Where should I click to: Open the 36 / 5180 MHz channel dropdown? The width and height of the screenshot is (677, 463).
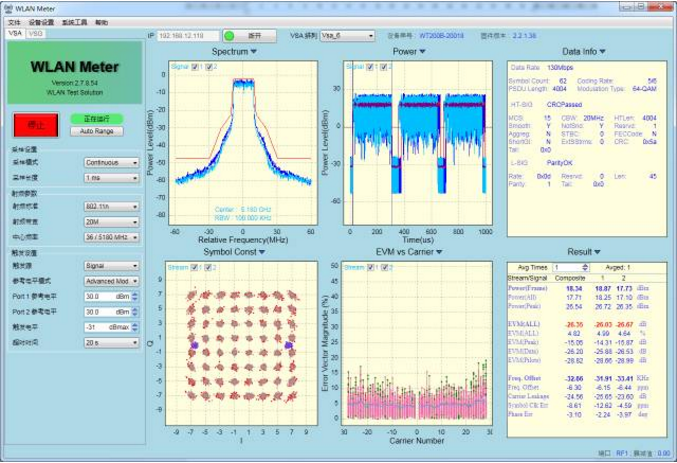(x=111, y=237)
